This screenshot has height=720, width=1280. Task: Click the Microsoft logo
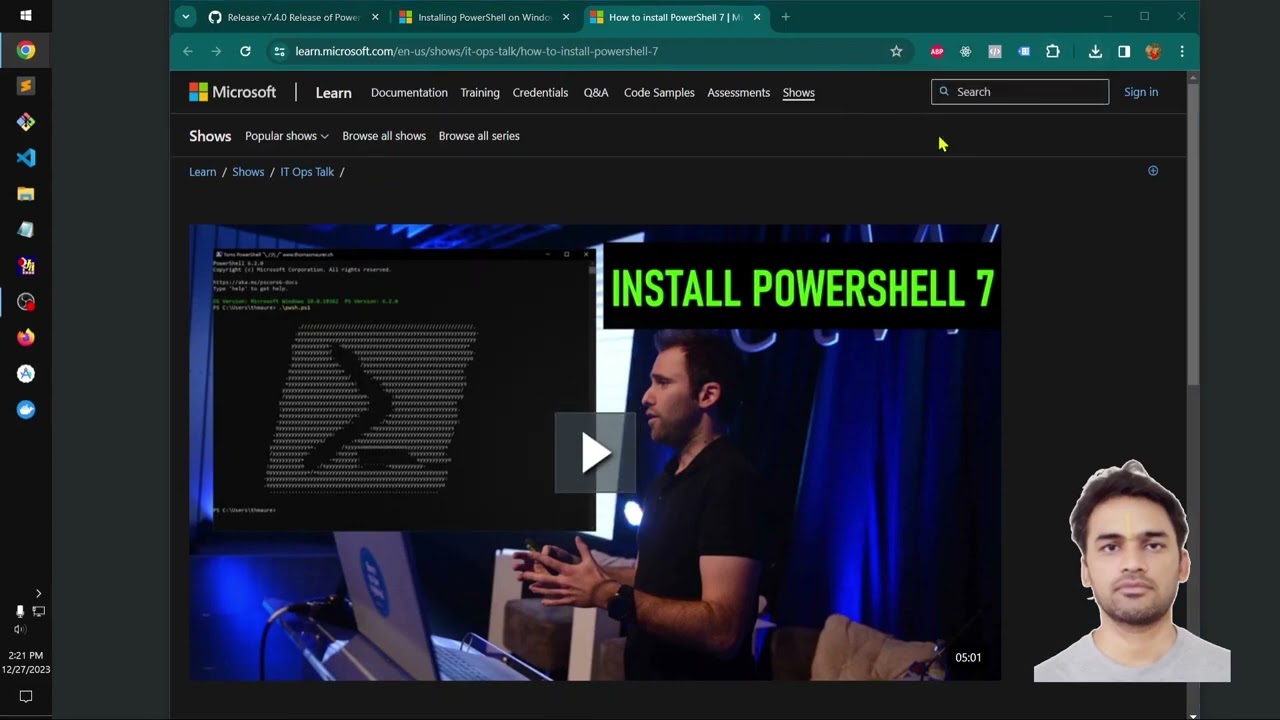[x=232, y=92]
